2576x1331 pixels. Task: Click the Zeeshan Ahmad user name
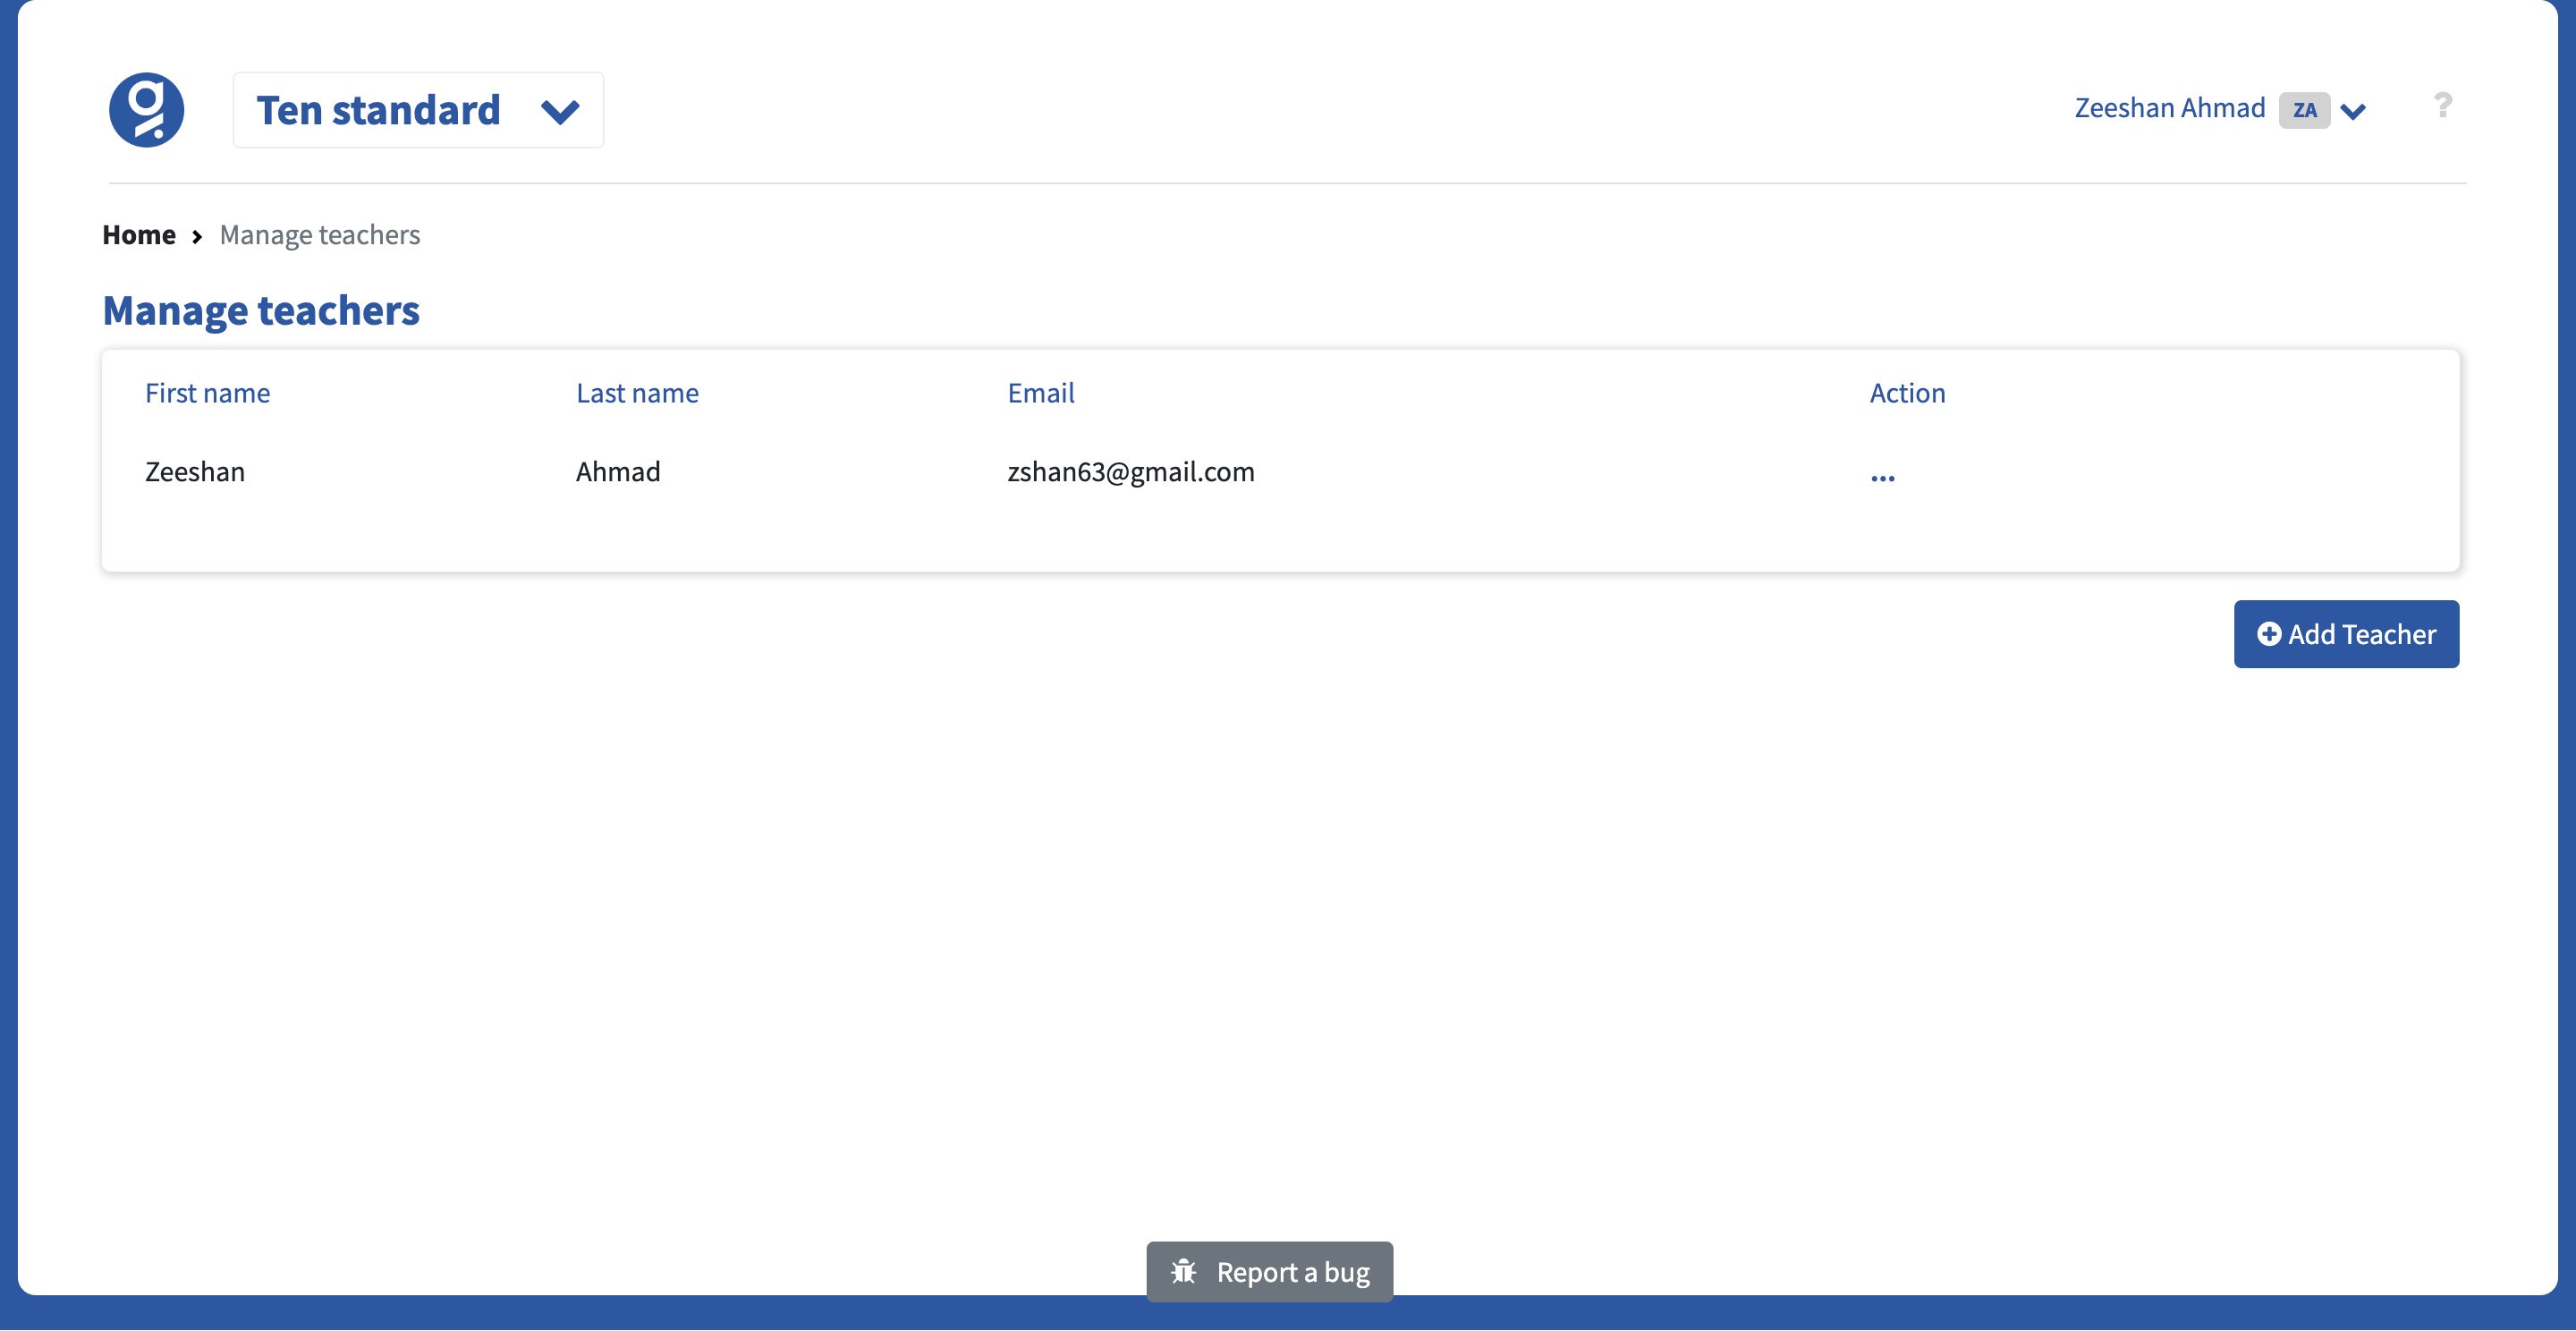tap(2170, 108)
